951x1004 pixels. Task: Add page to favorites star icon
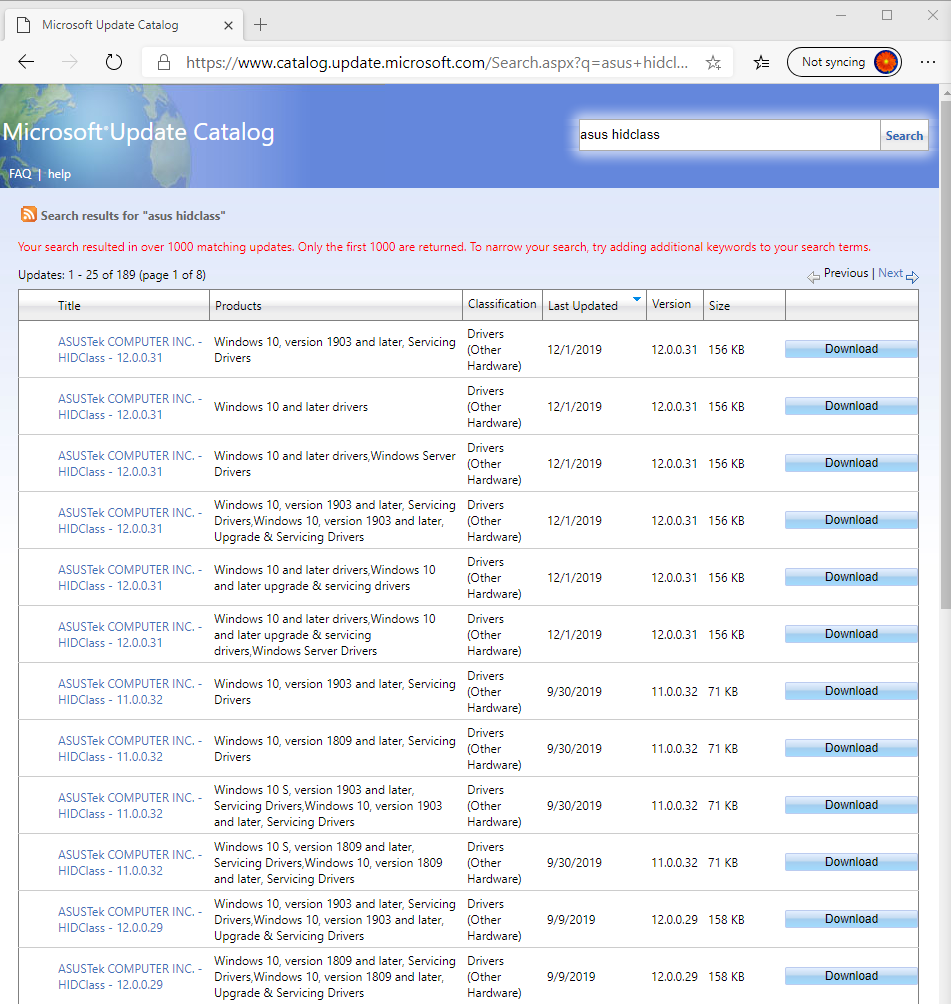(713, 62)
